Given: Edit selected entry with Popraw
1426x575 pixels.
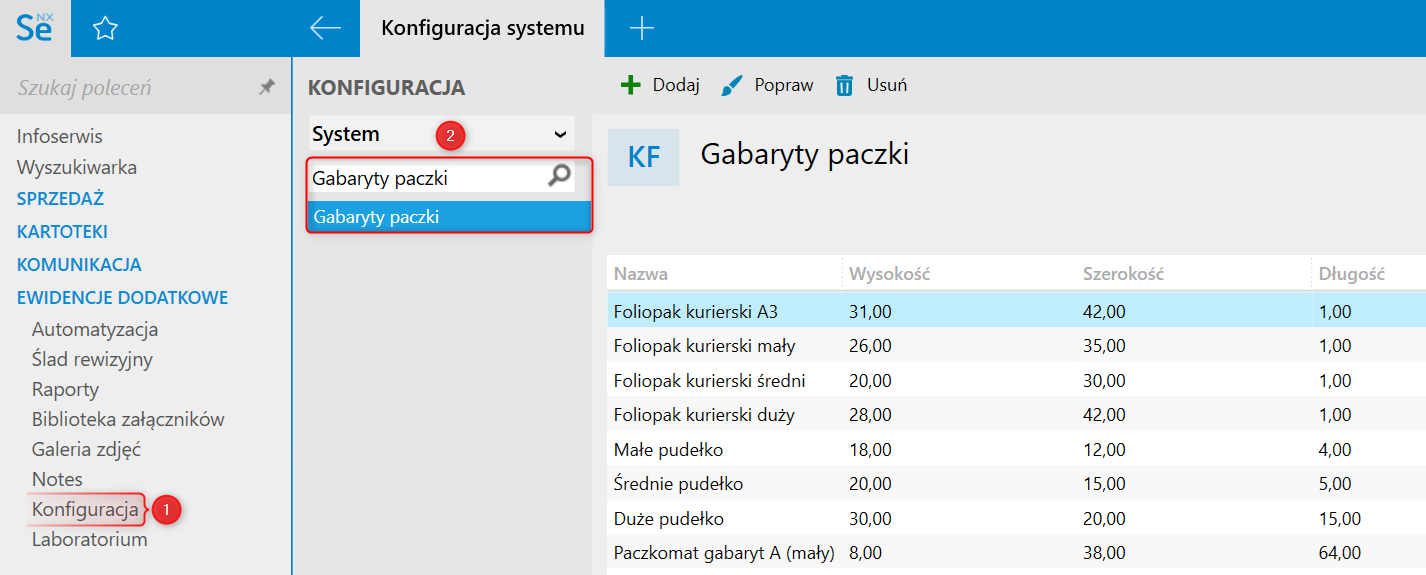Looking at the screenshot, I should click(x=767, y=85).
